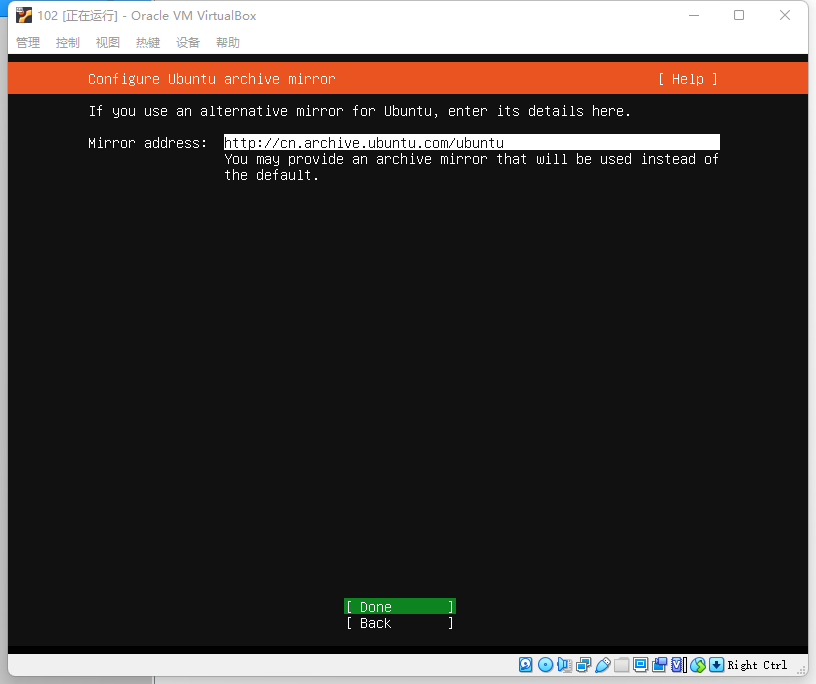Click the Right Ctrl host key label

pos(757,665)
